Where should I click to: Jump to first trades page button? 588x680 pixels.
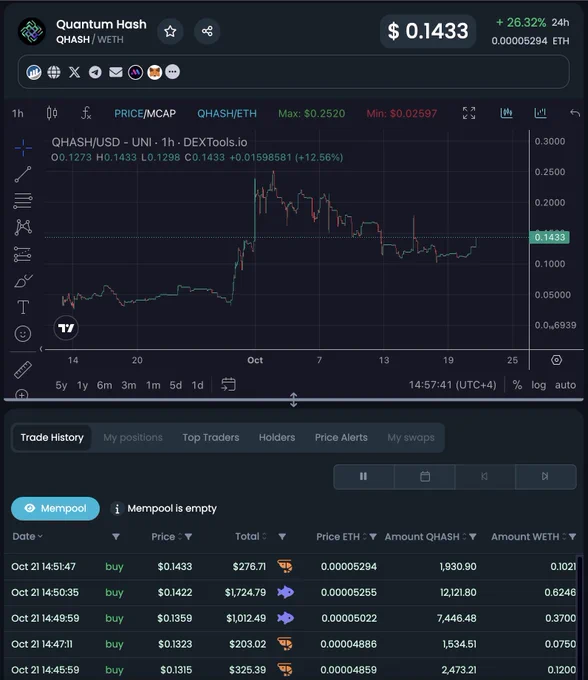[x=485, y=477]
